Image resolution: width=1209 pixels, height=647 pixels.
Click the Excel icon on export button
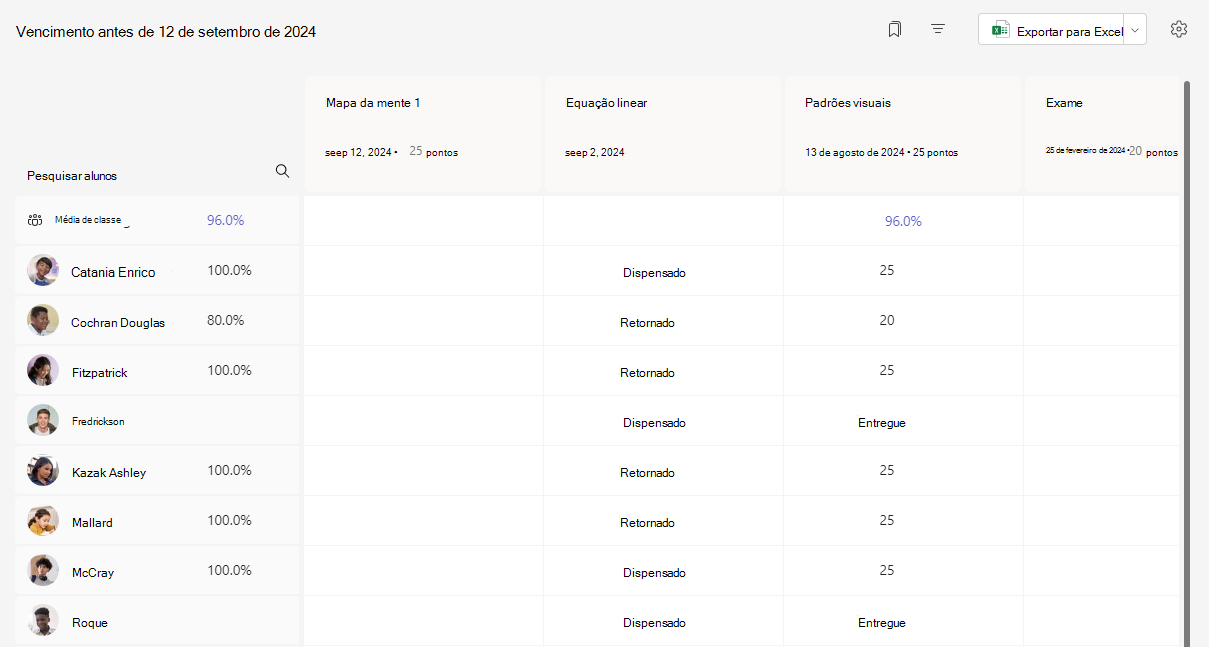1000,31
